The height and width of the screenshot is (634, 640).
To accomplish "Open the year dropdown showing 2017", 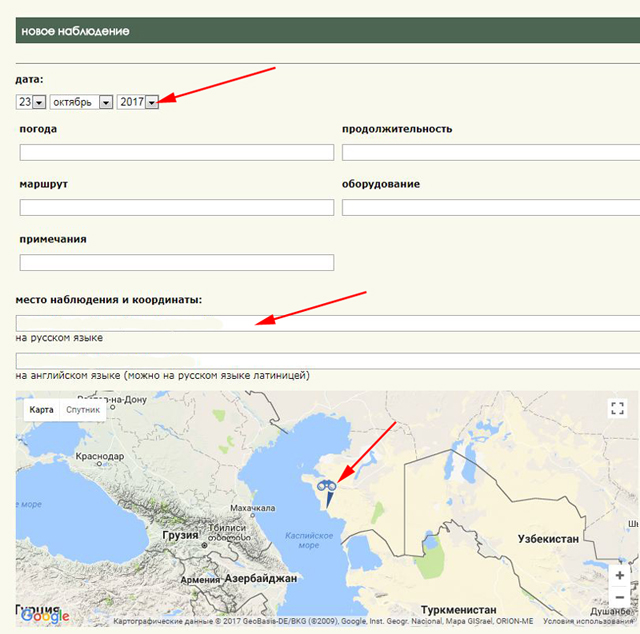I will (138, 102).
